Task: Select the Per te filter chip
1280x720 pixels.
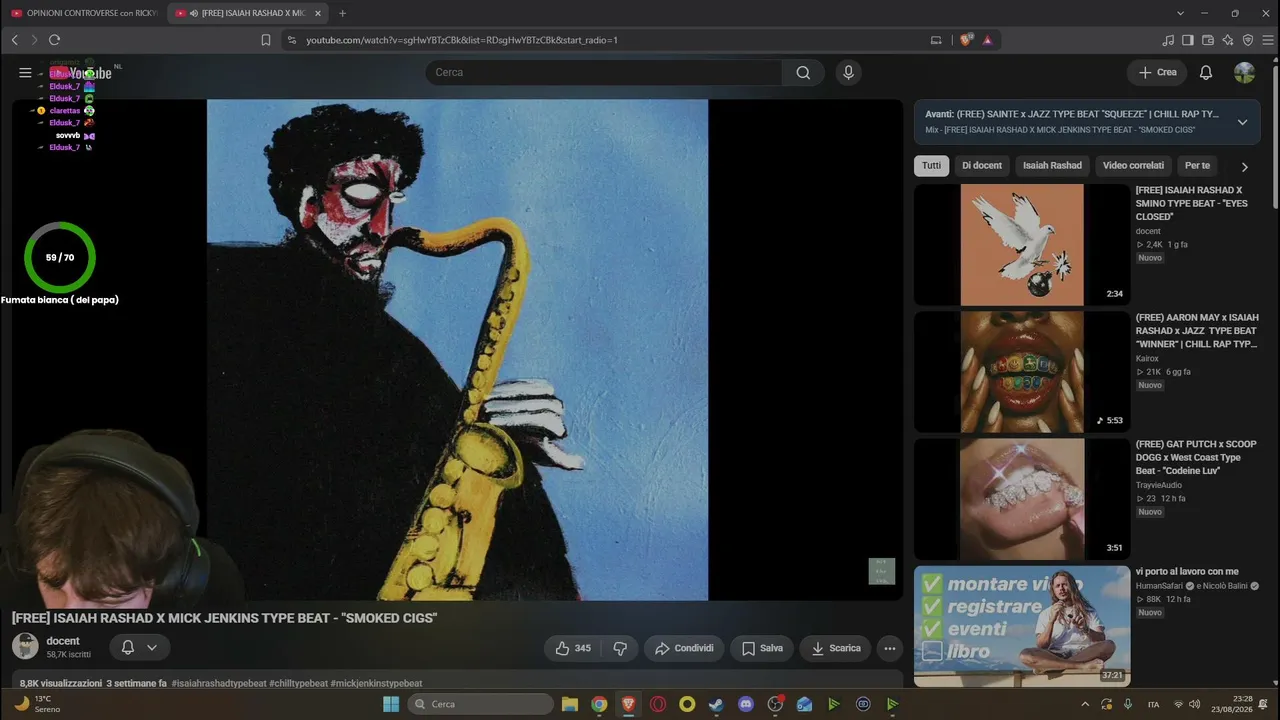Action: click(1197, 166)
